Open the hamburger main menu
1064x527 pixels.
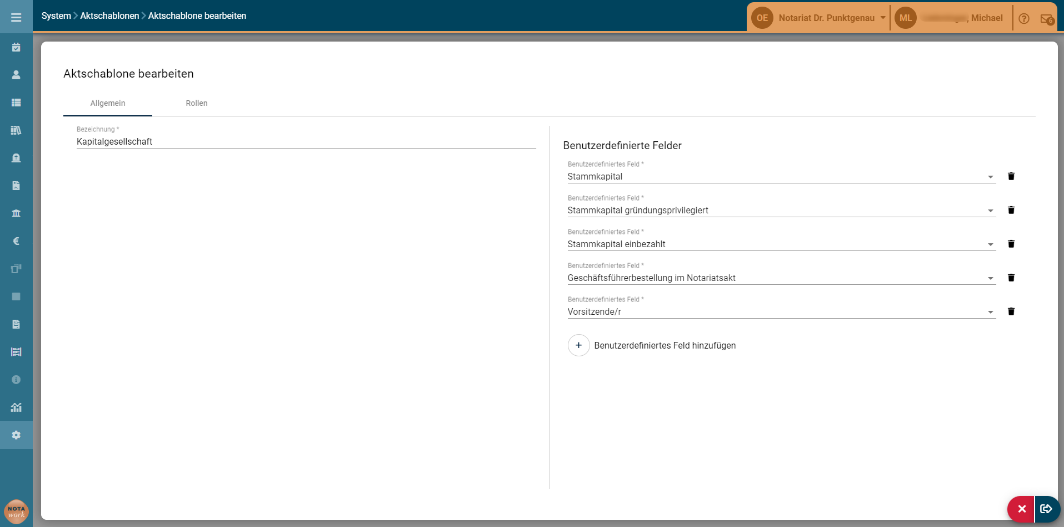point(16,18)
